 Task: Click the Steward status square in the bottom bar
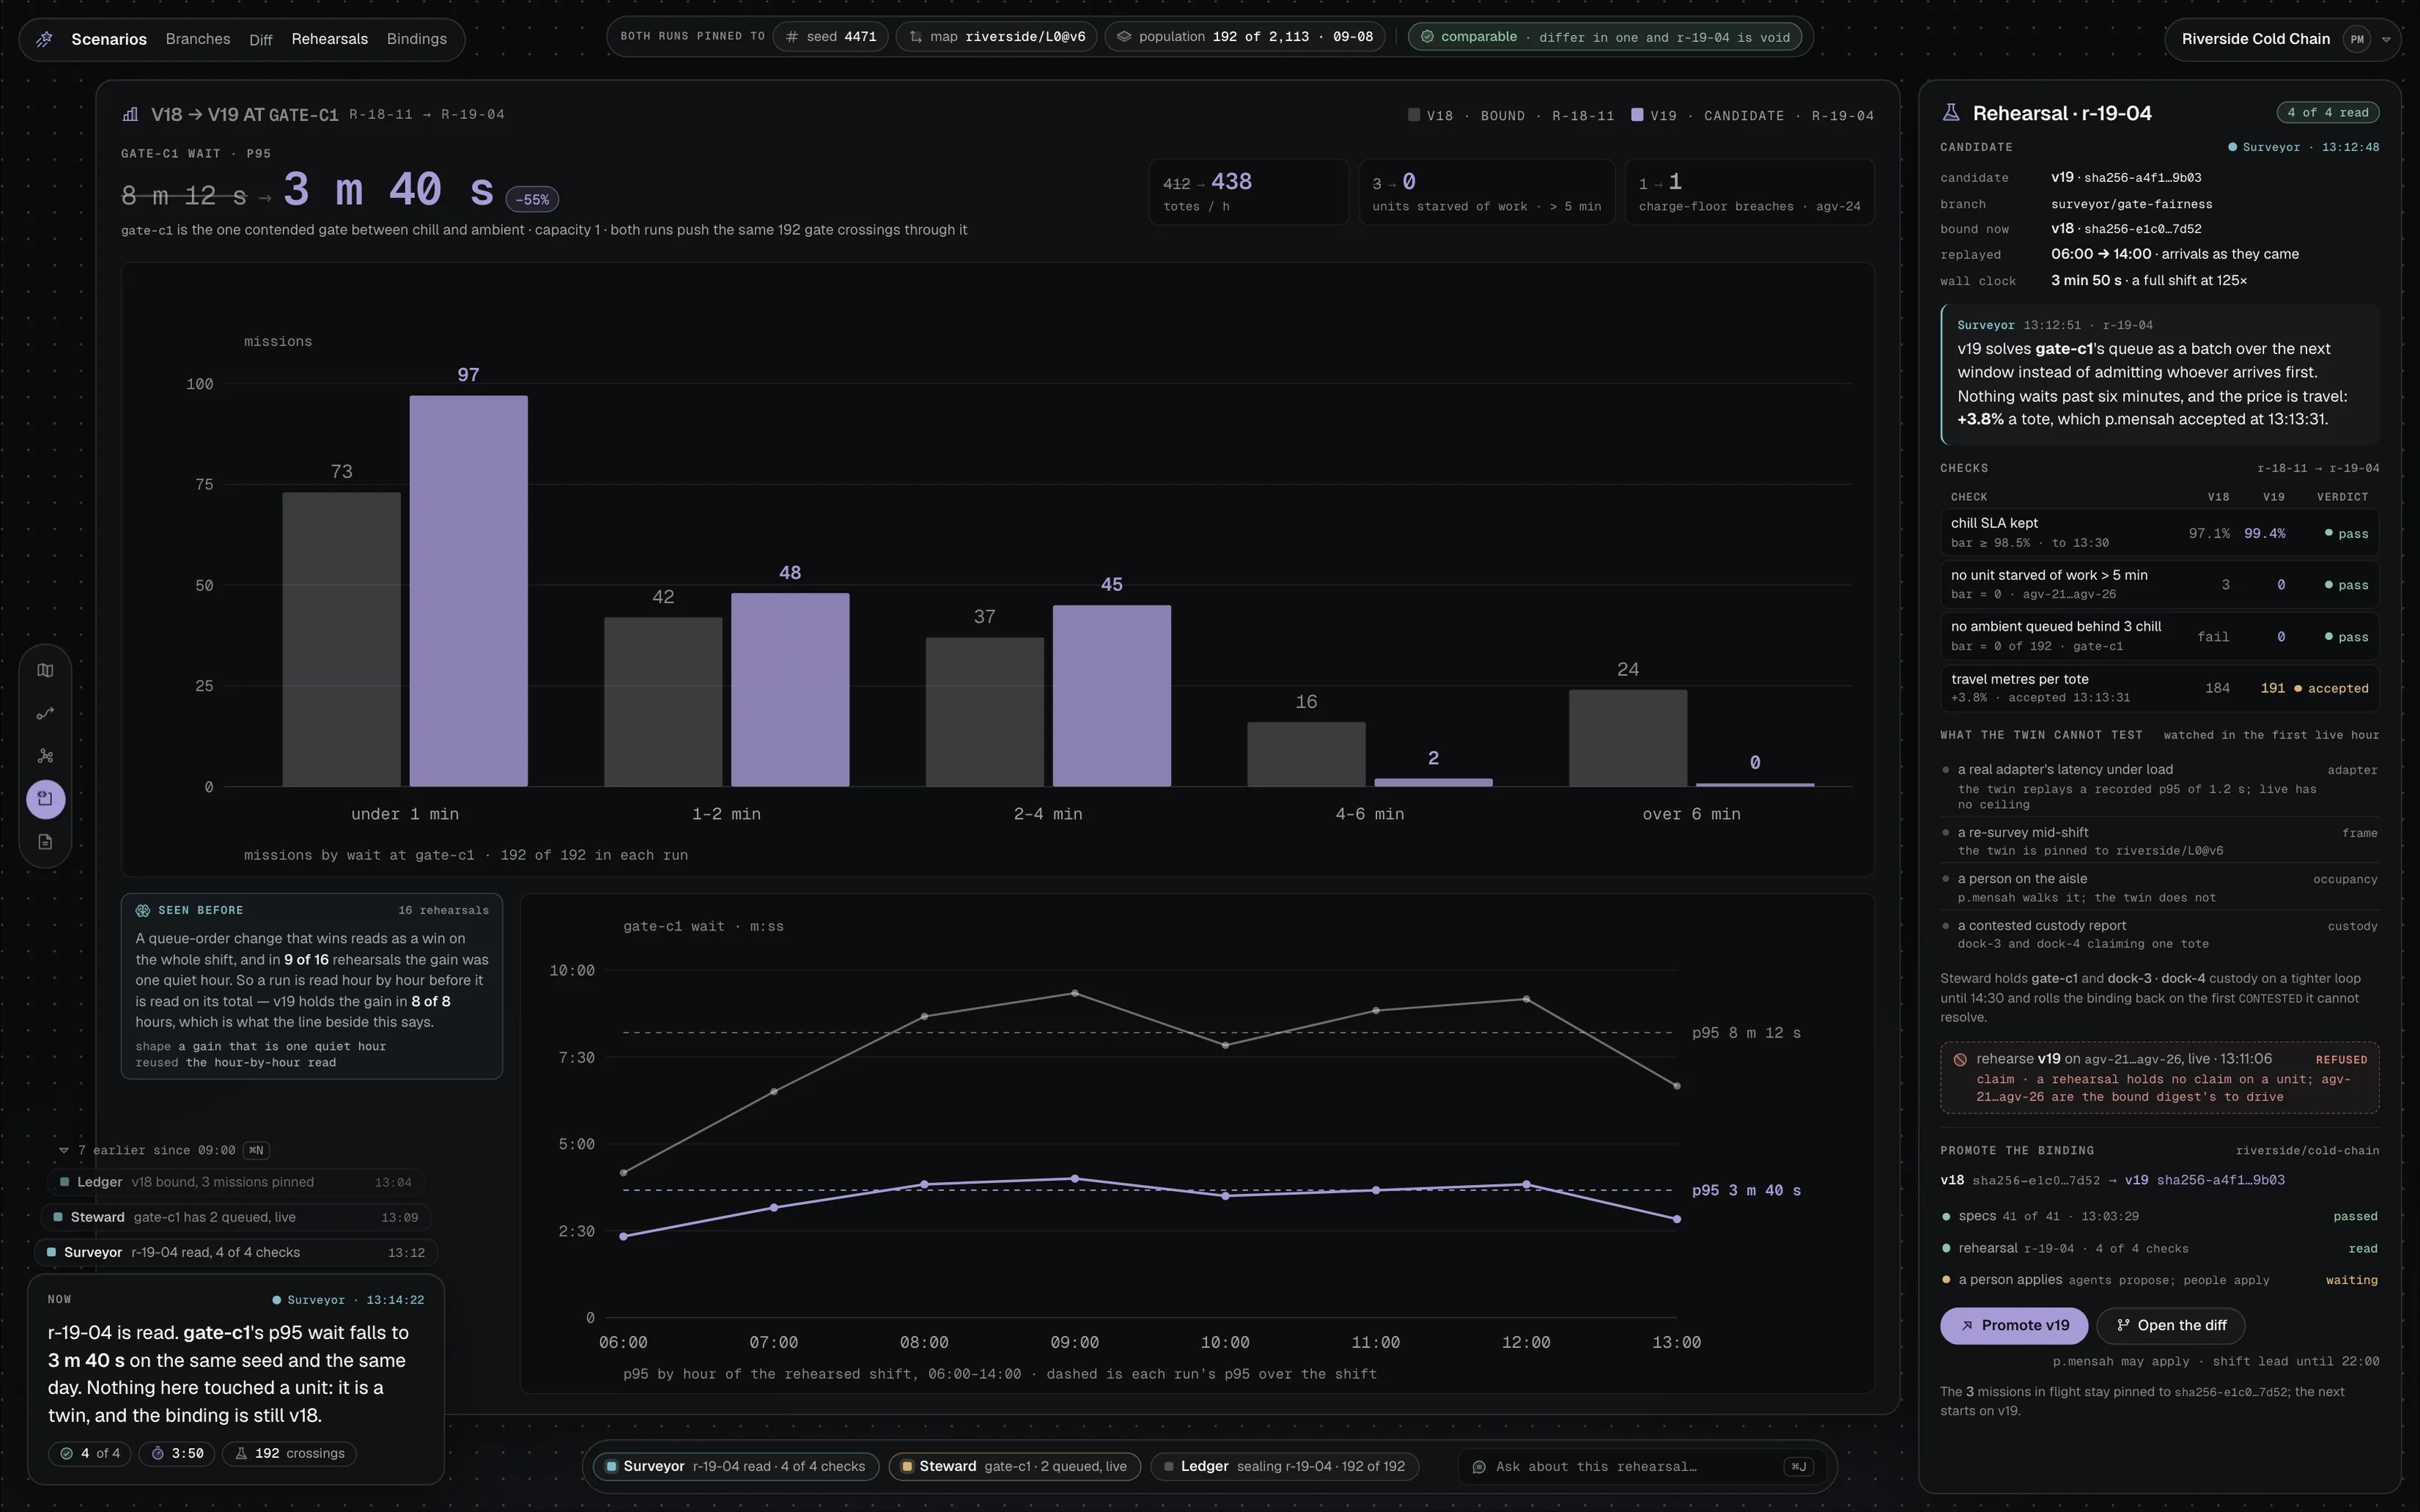[x=907, y=1467]
